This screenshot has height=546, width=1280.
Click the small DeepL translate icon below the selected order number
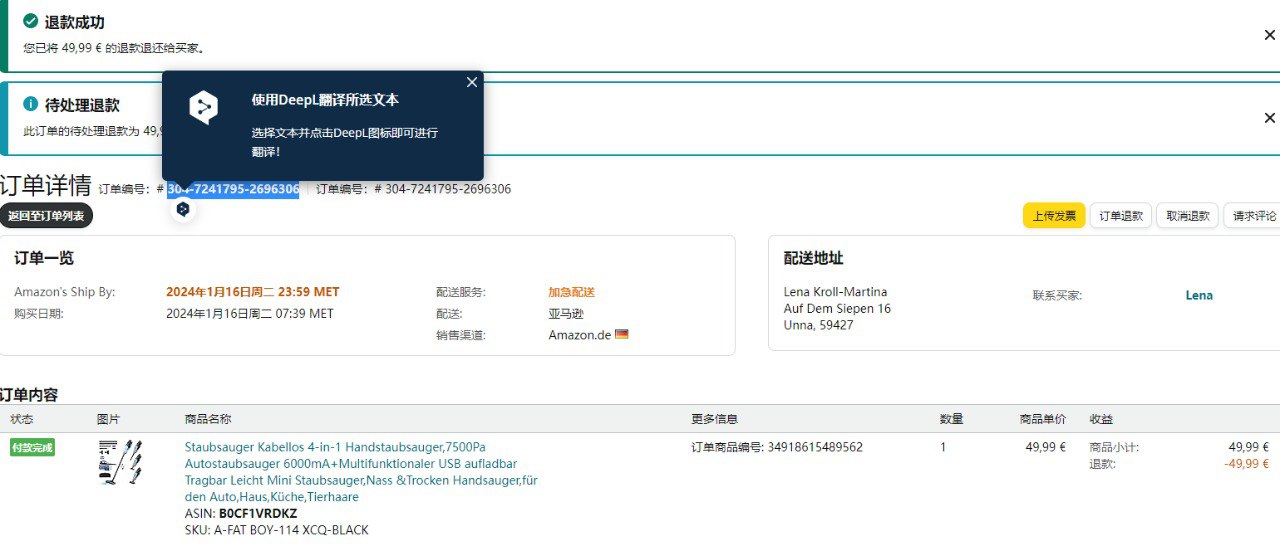pos(182,209)
